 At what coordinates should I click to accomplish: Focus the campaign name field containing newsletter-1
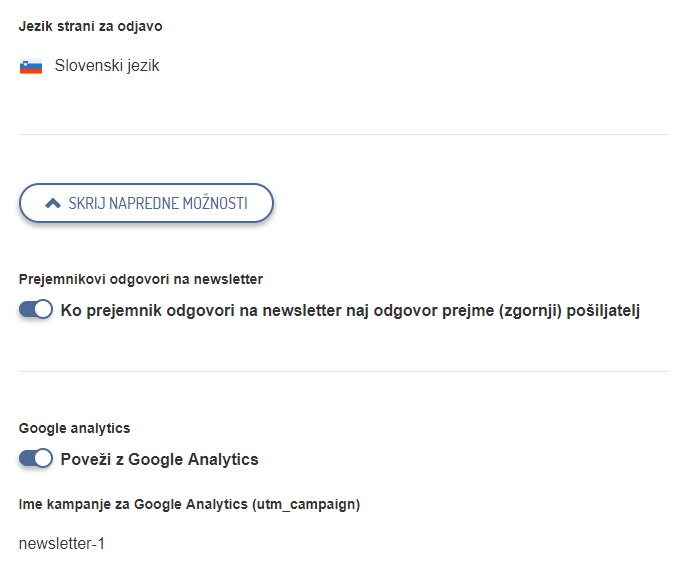click(x=62, y=544)
